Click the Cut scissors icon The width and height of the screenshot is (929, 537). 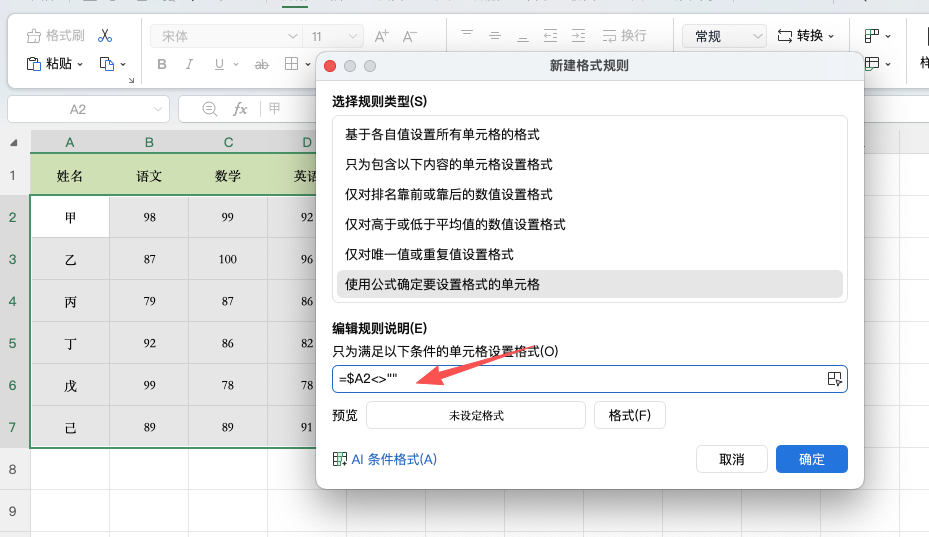click(105, 36)
